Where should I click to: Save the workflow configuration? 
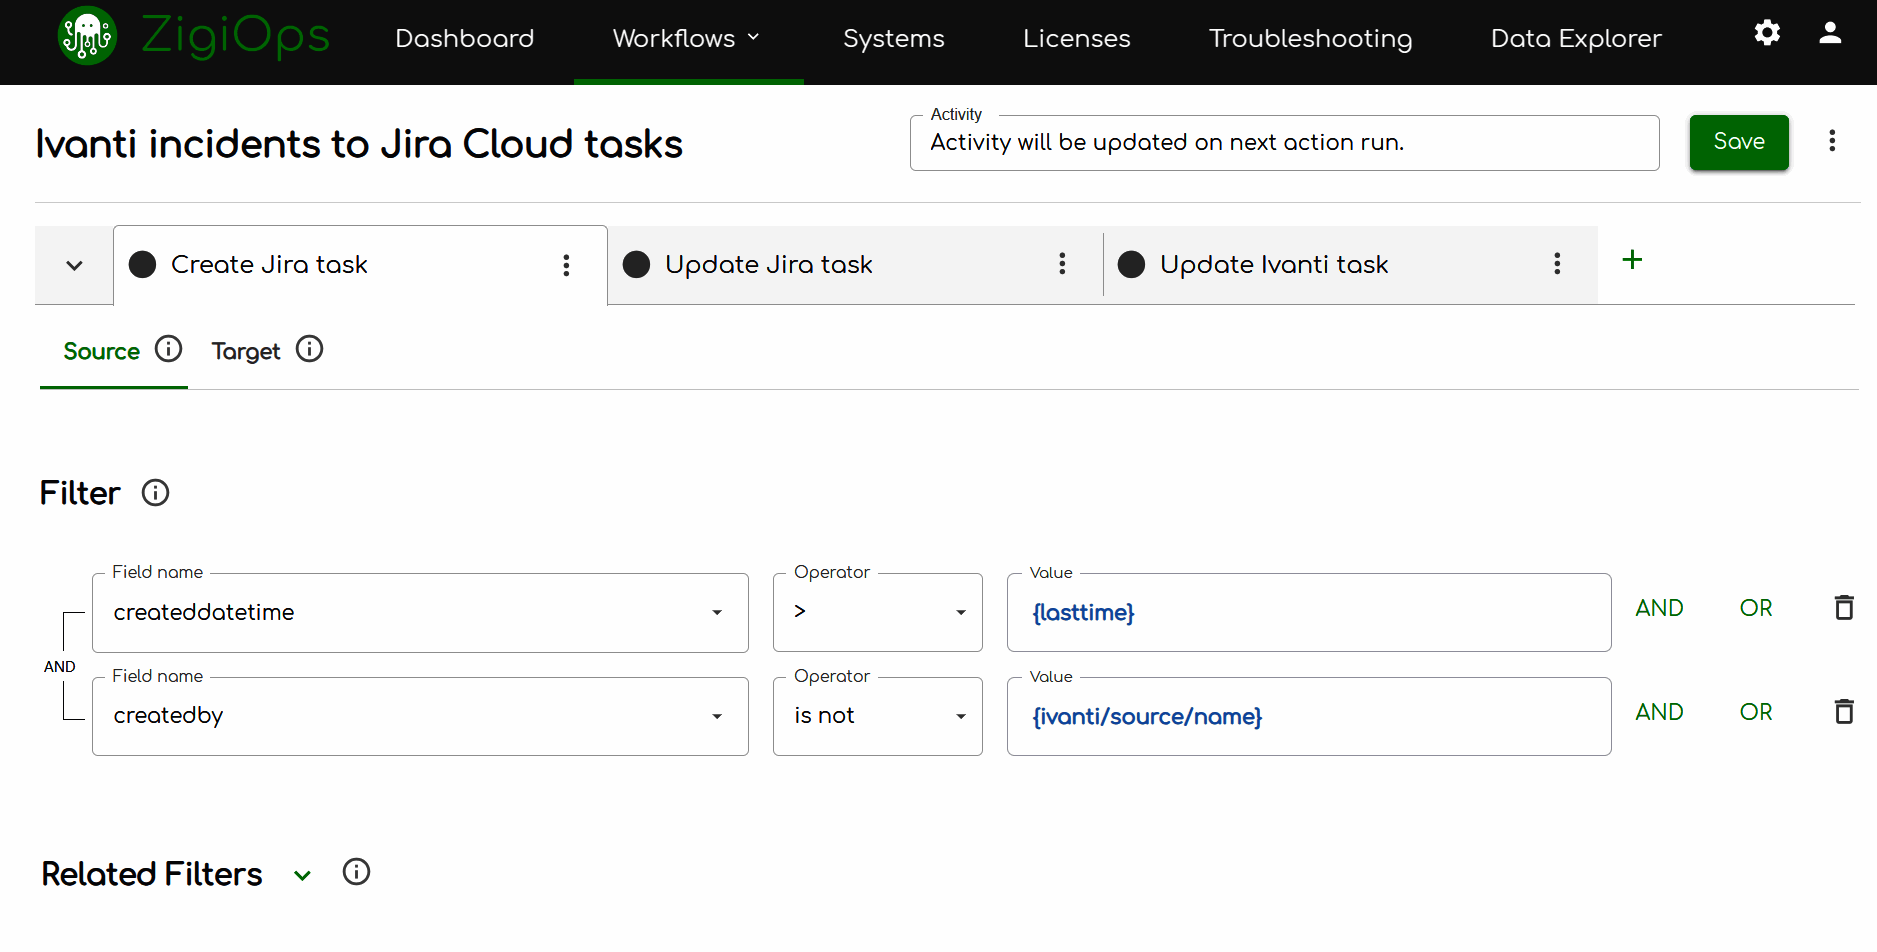[x=1738, y=142]
